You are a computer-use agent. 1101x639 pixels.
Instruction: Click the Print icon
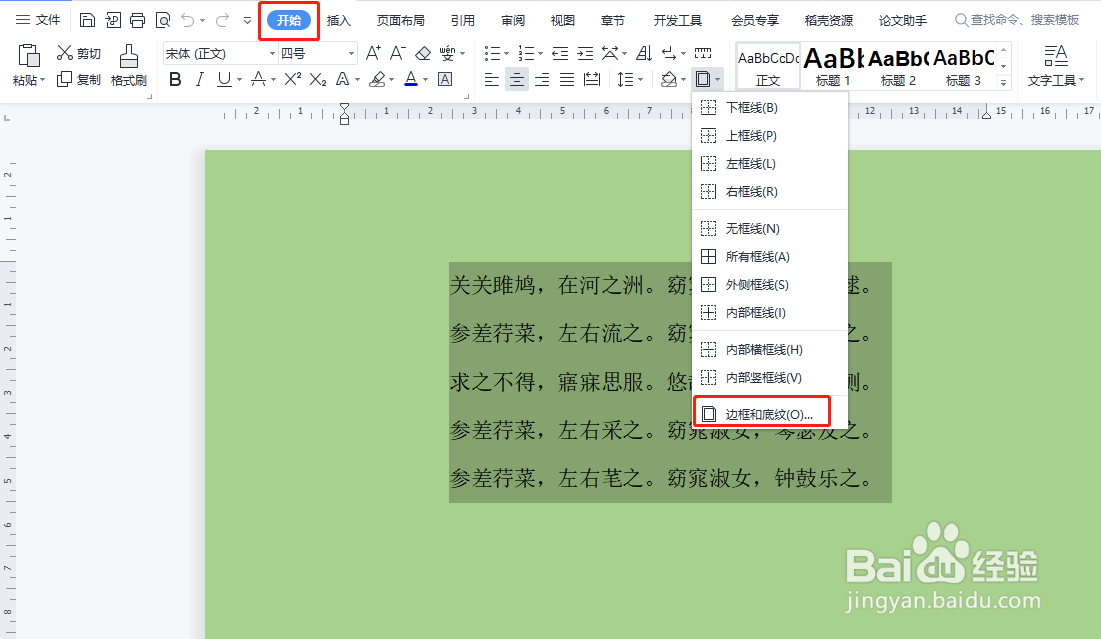point(137,19)
